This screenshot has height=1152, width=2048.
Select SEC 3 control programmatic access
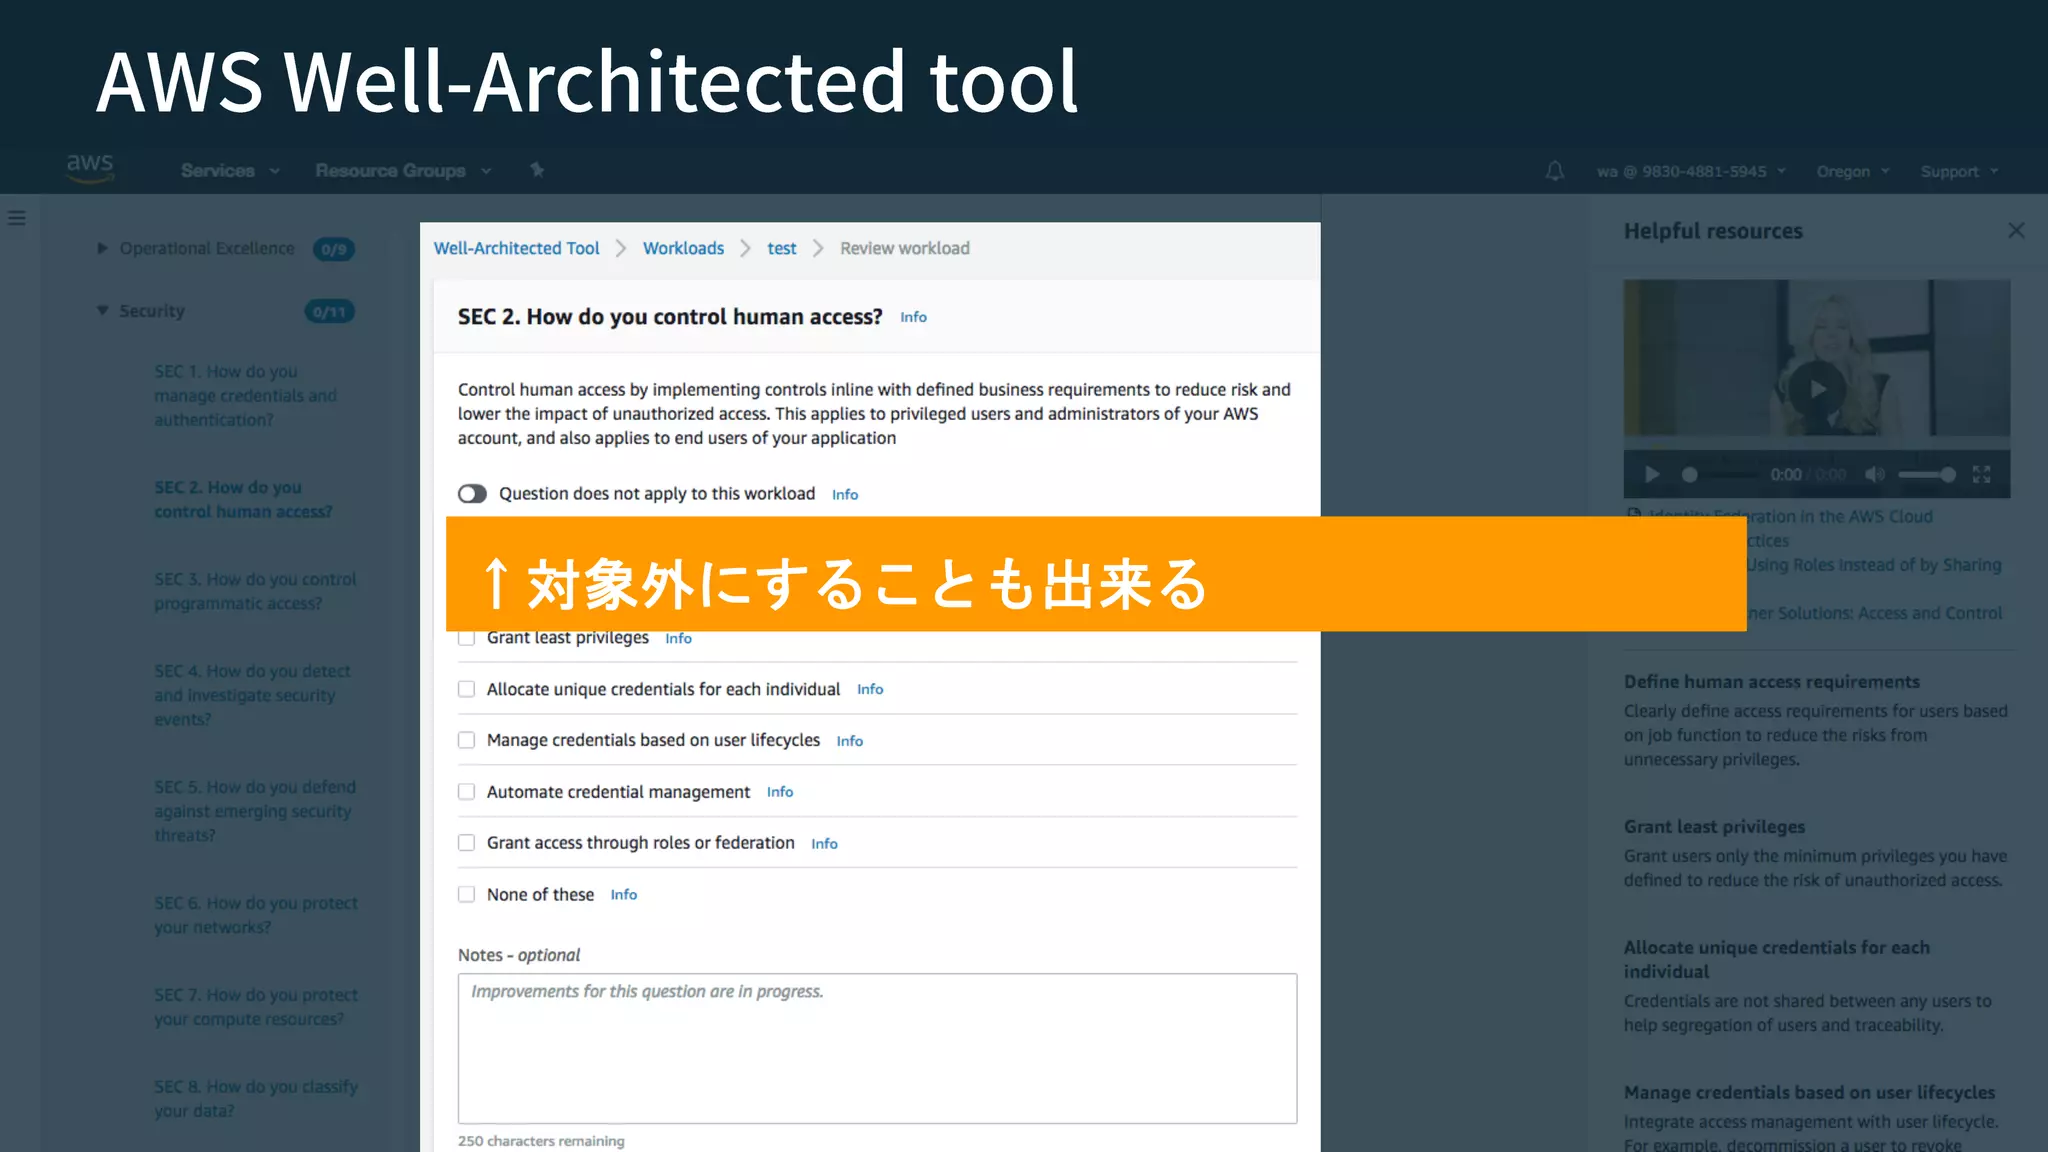pyautogui.click(x=255, y=591)
